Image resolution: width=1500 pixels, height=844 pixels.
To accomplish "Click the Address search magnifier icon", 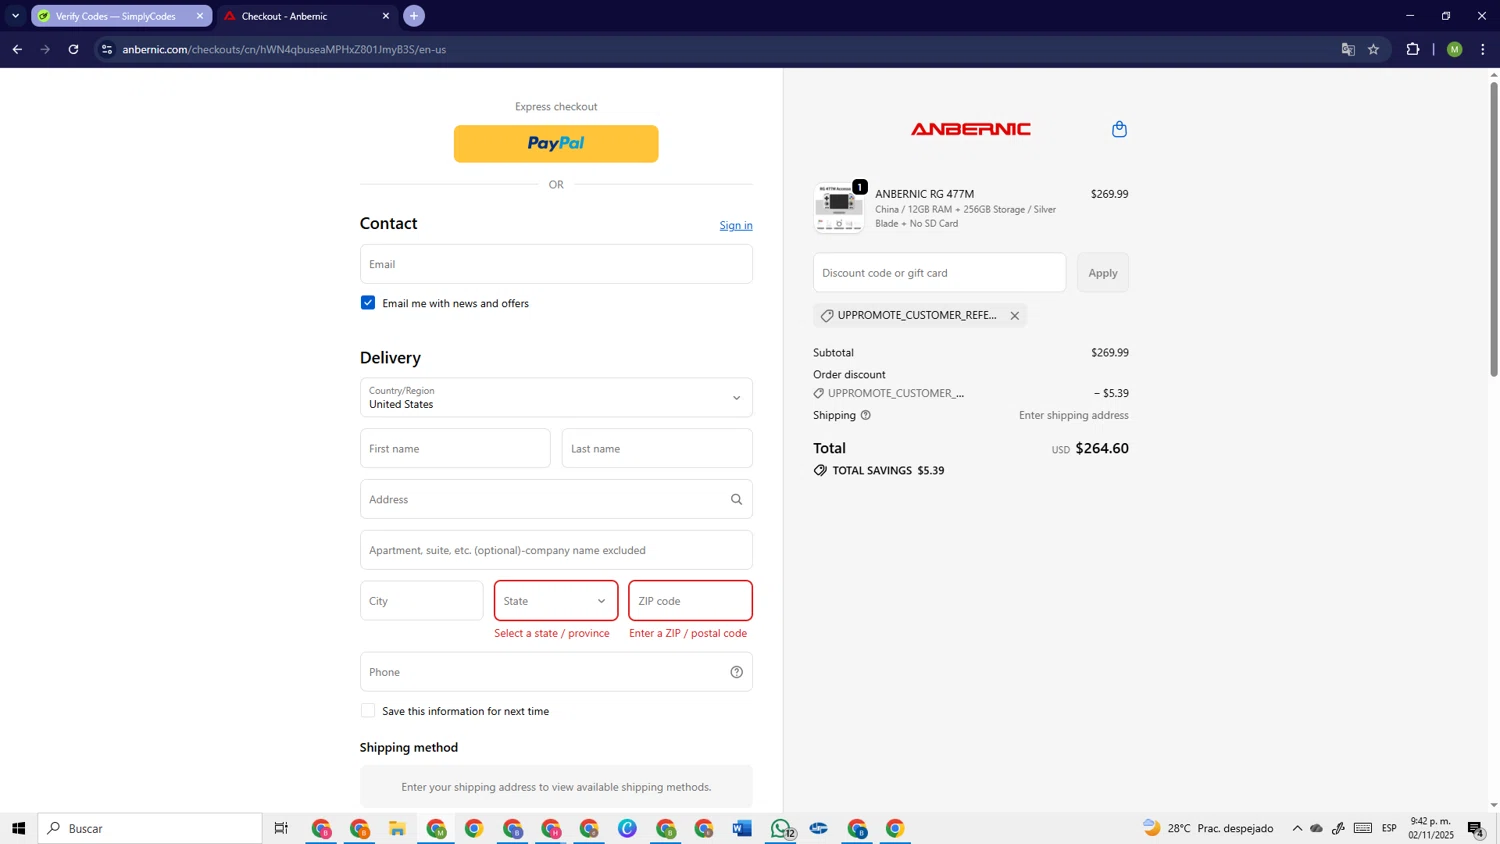I will pyautogui.click(x=737, y=499).
